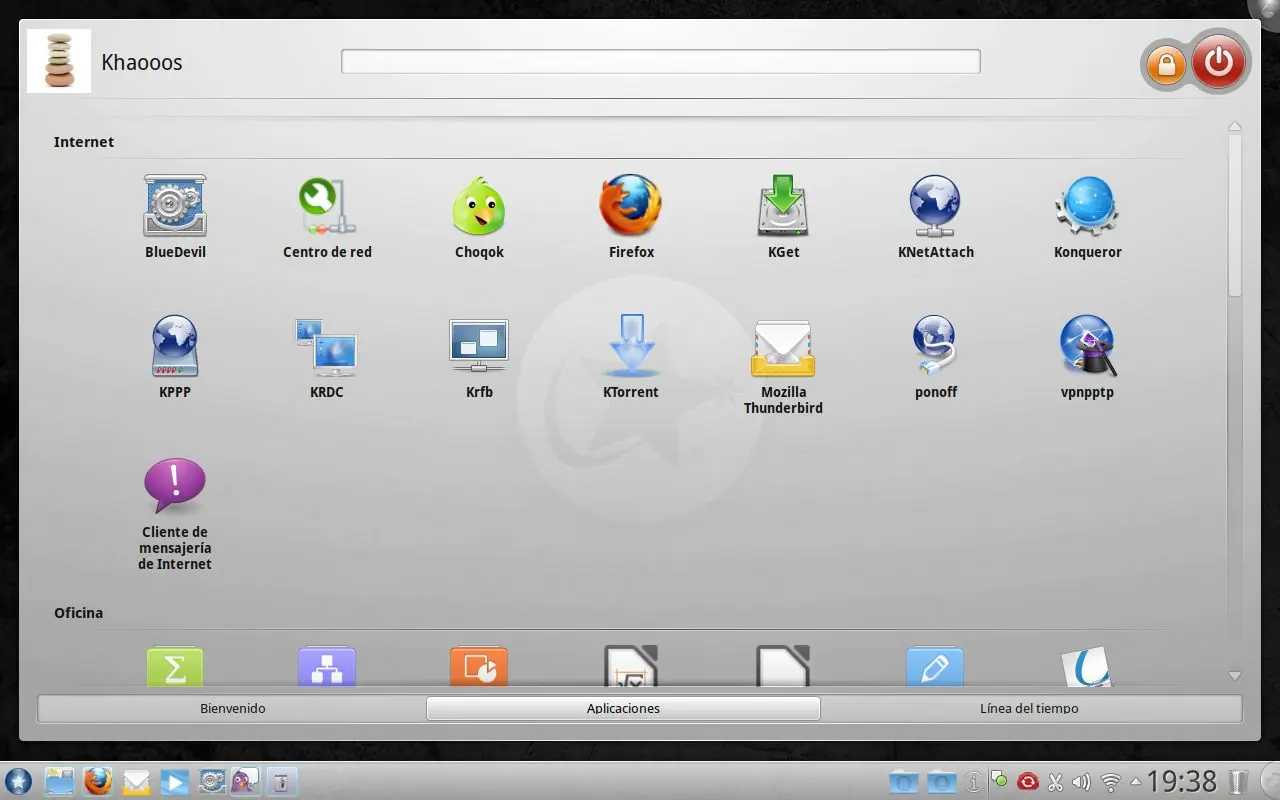Launch the BlueDevil Bluetooth app
The width and height of the screenshot is (1280, 800).
click(x=175, y=217)
